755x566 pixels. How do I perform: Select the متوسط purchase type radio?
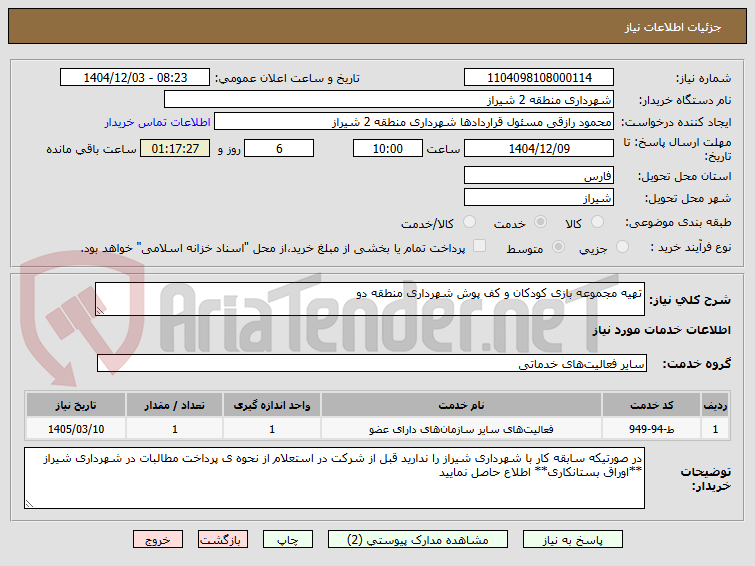point(558,247)
